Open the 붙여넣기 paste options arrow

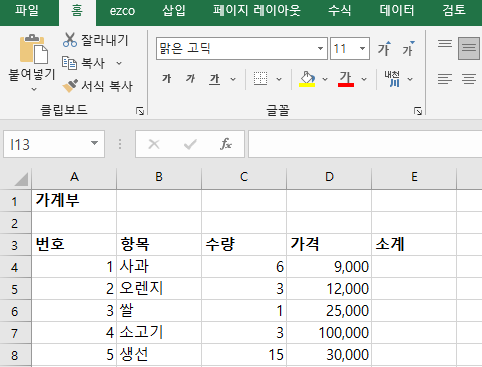pyautogui.click(x=34, y=89)
